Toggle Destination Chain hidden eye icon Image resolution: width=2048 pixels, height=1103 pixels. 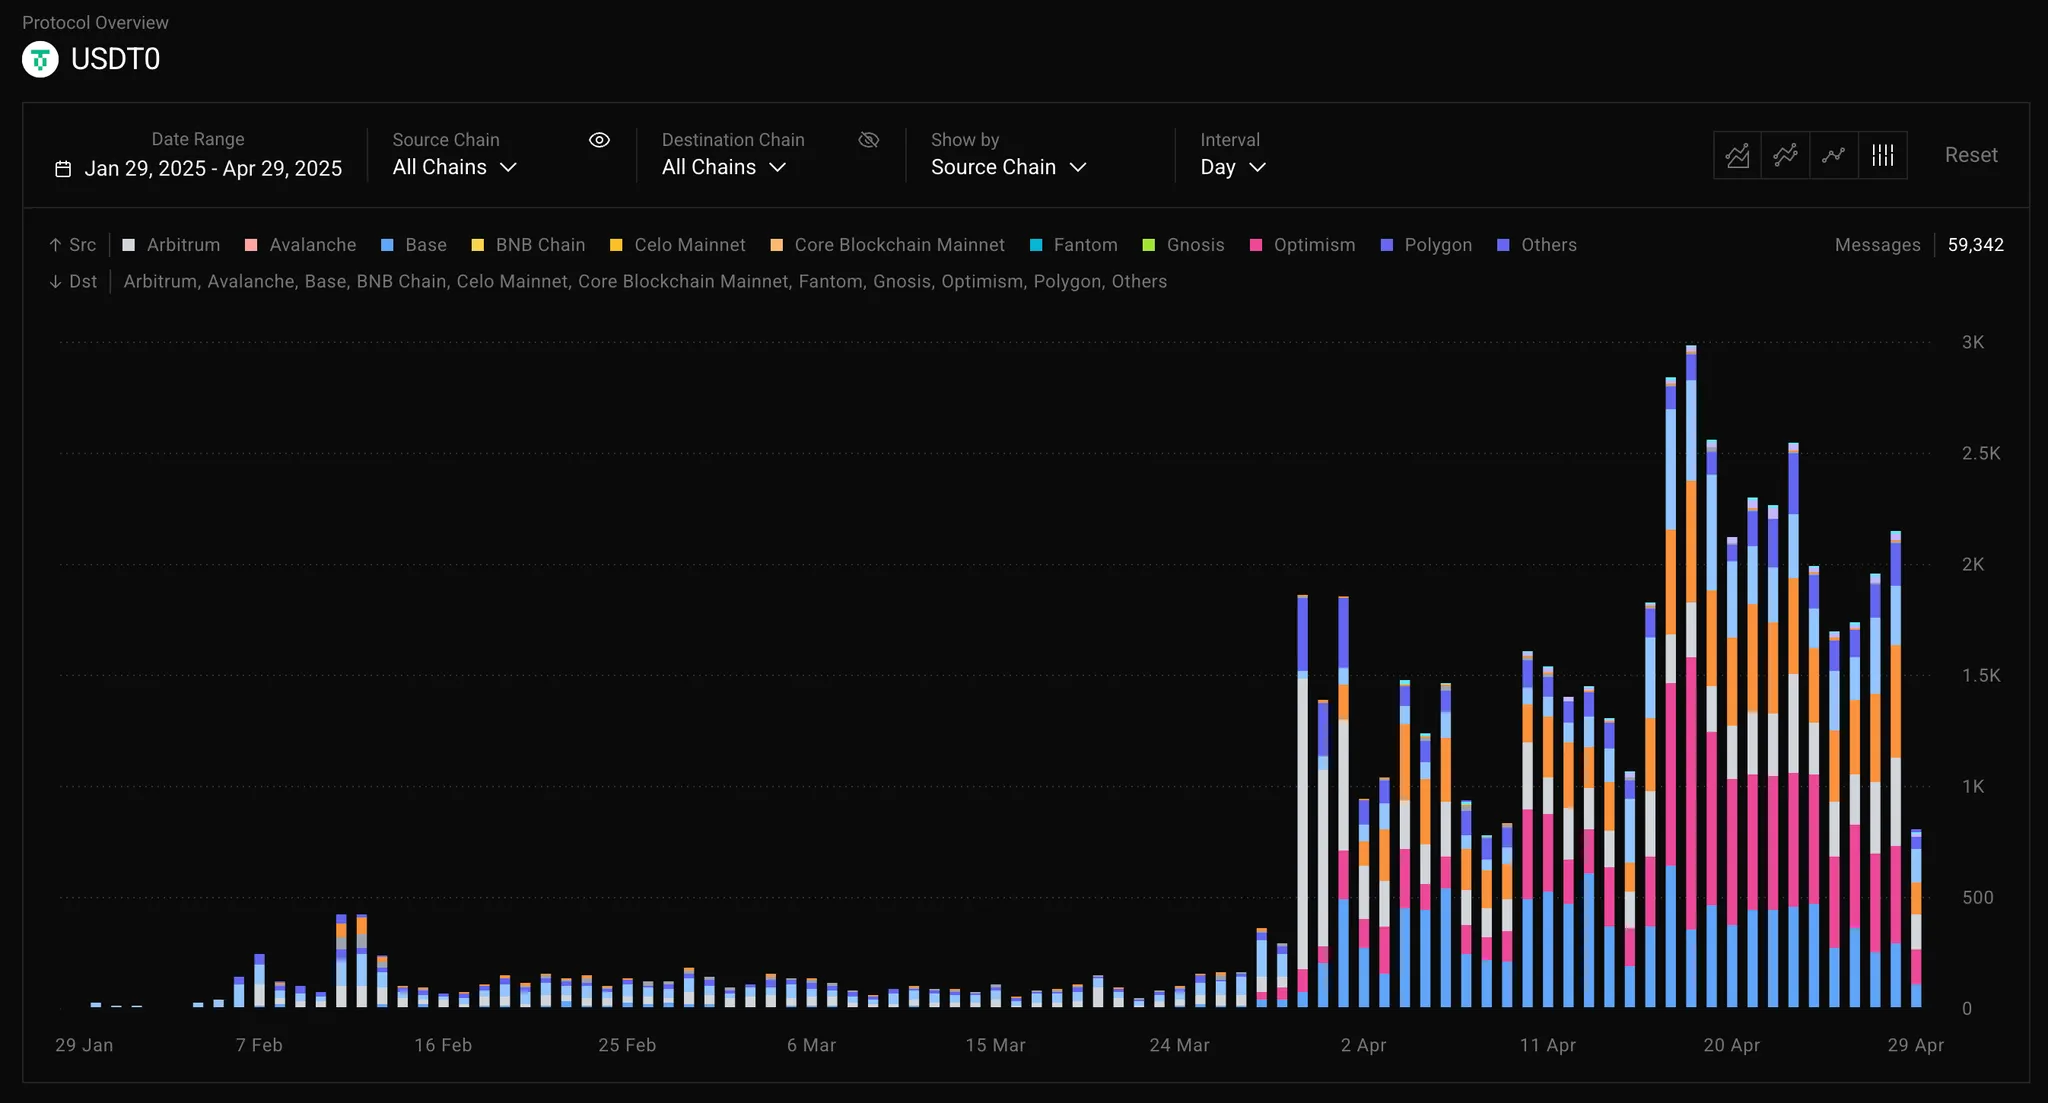869,140
